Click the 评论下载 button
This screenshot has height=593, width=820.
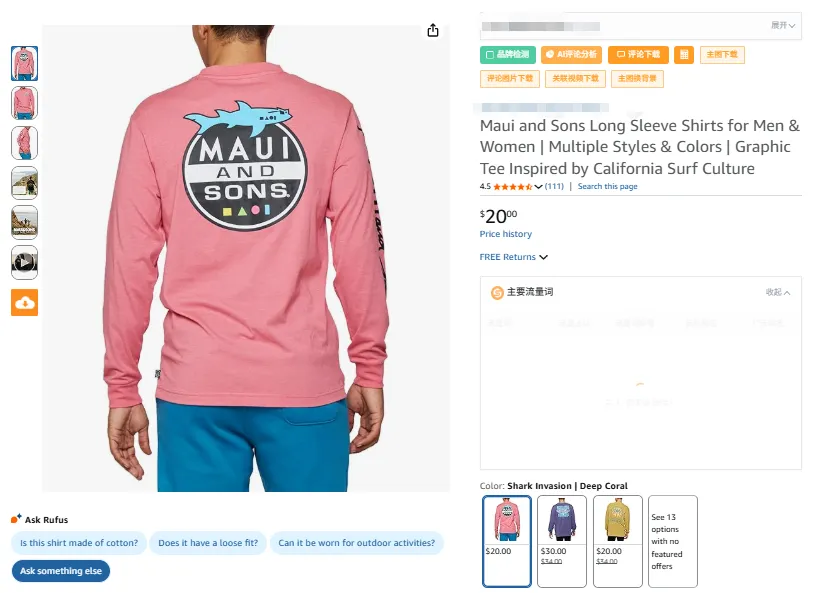click(638, 54)
